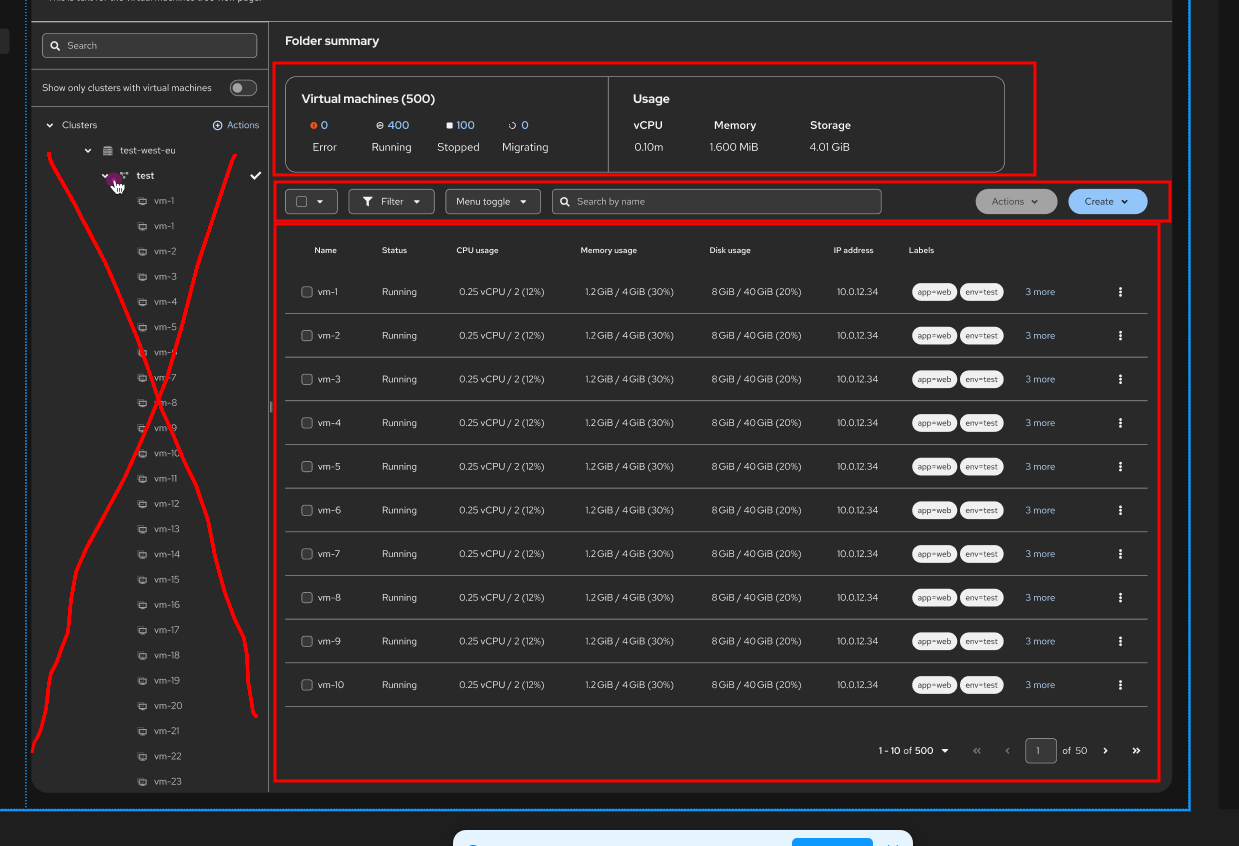Open kebab menu for vm-6 row

click(1120, 510)
